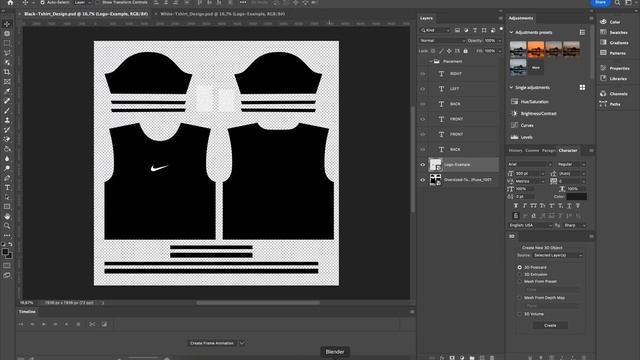The height and width of the screenshot is (360, 640).
Task: Click the Create button in 3D panel
Action: [550, 325]
